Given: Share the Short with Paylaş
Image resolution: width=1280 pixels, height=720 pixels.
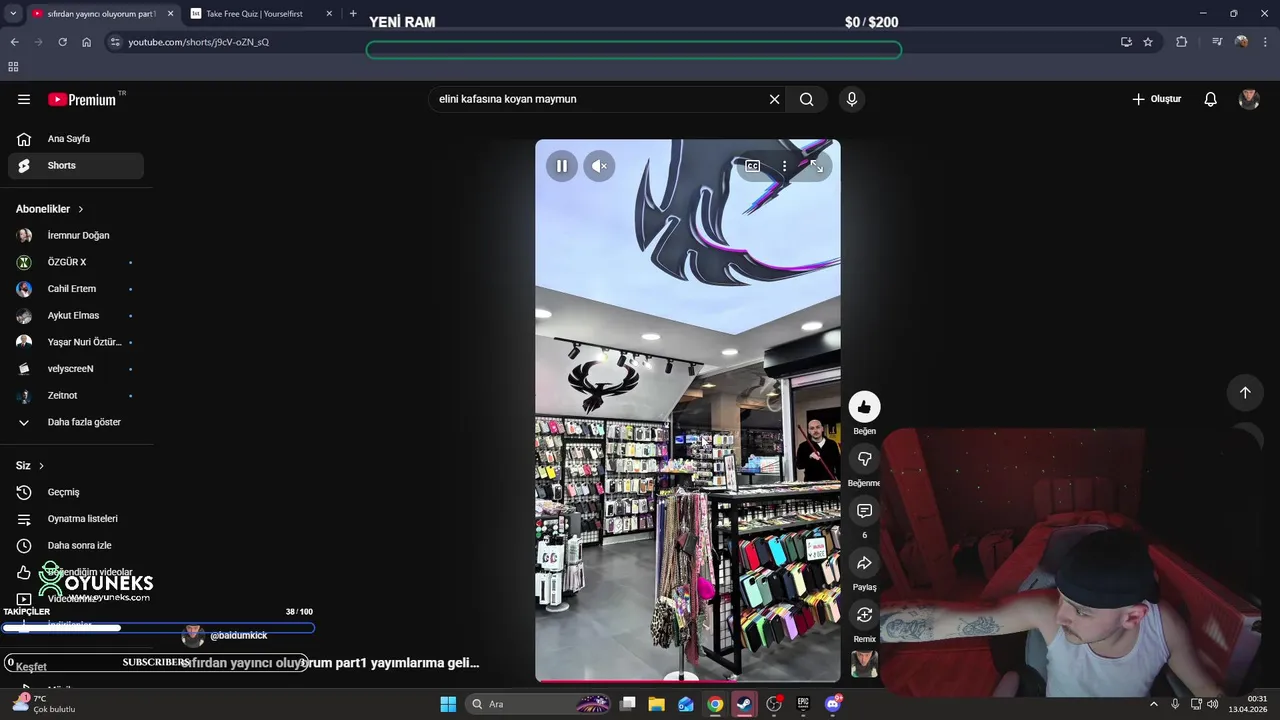Looking at the screenshot, I should [x=865, y=563].
